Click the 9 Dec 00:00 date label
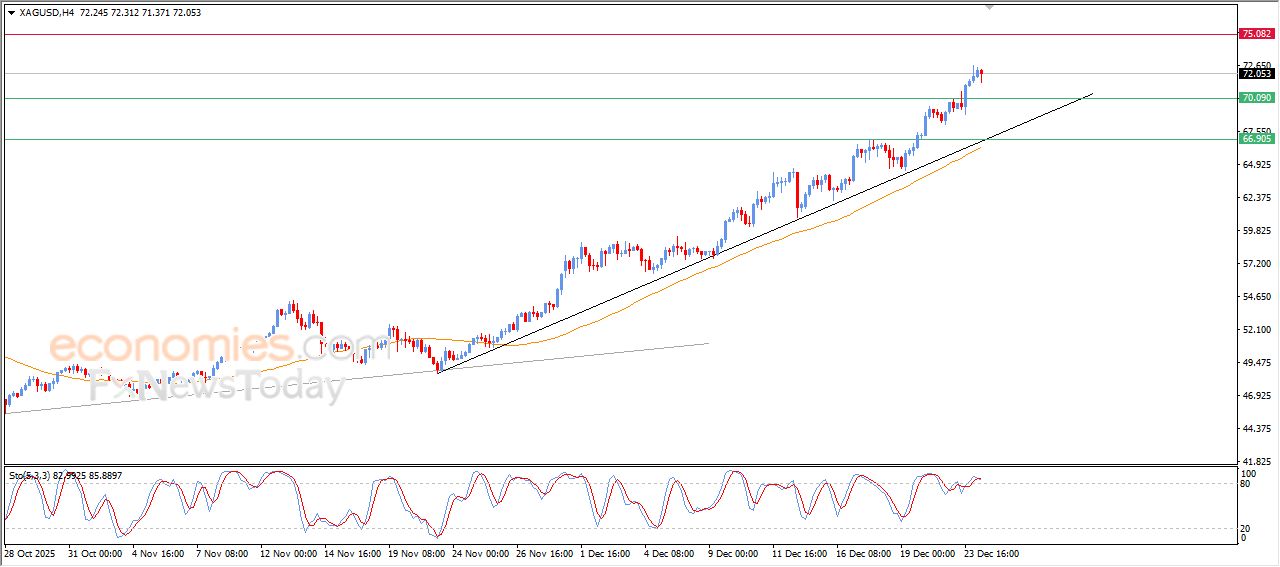This screenshot has width=1280, height=567. (x=733, y=553)
